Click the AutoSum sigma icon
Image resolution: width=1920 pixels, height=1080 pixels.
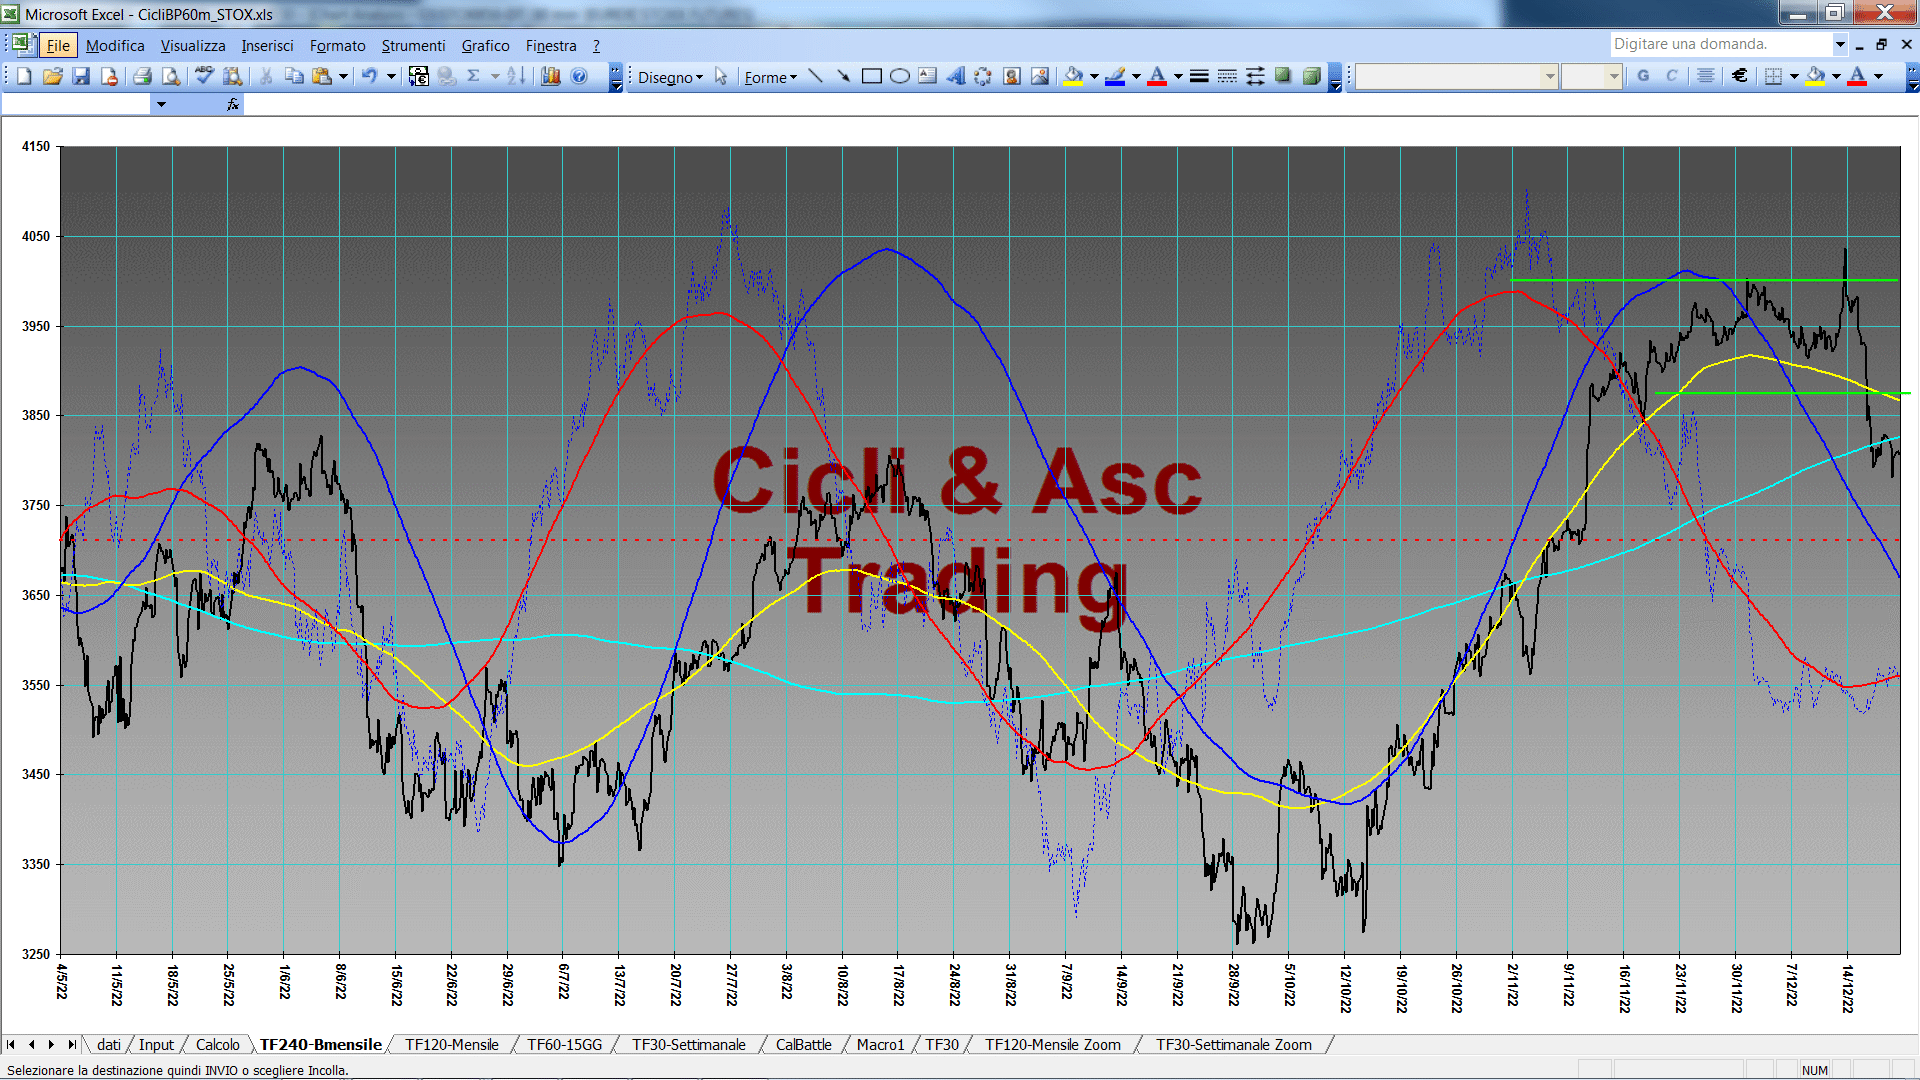click(x=474, y=76)
